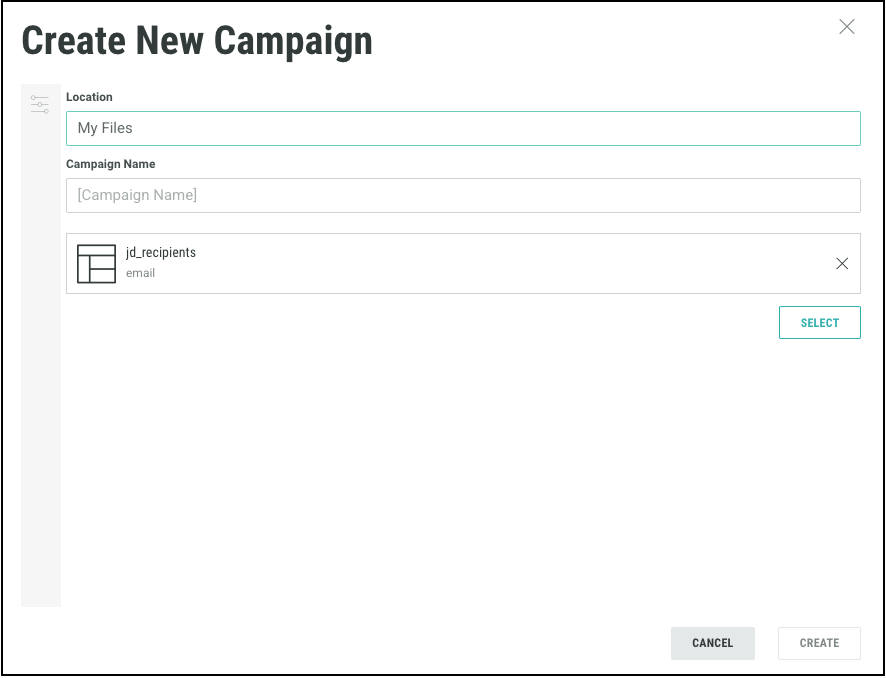Click the Location label
This screenshot has width=886, height=678.
click(x=89, y=97)
